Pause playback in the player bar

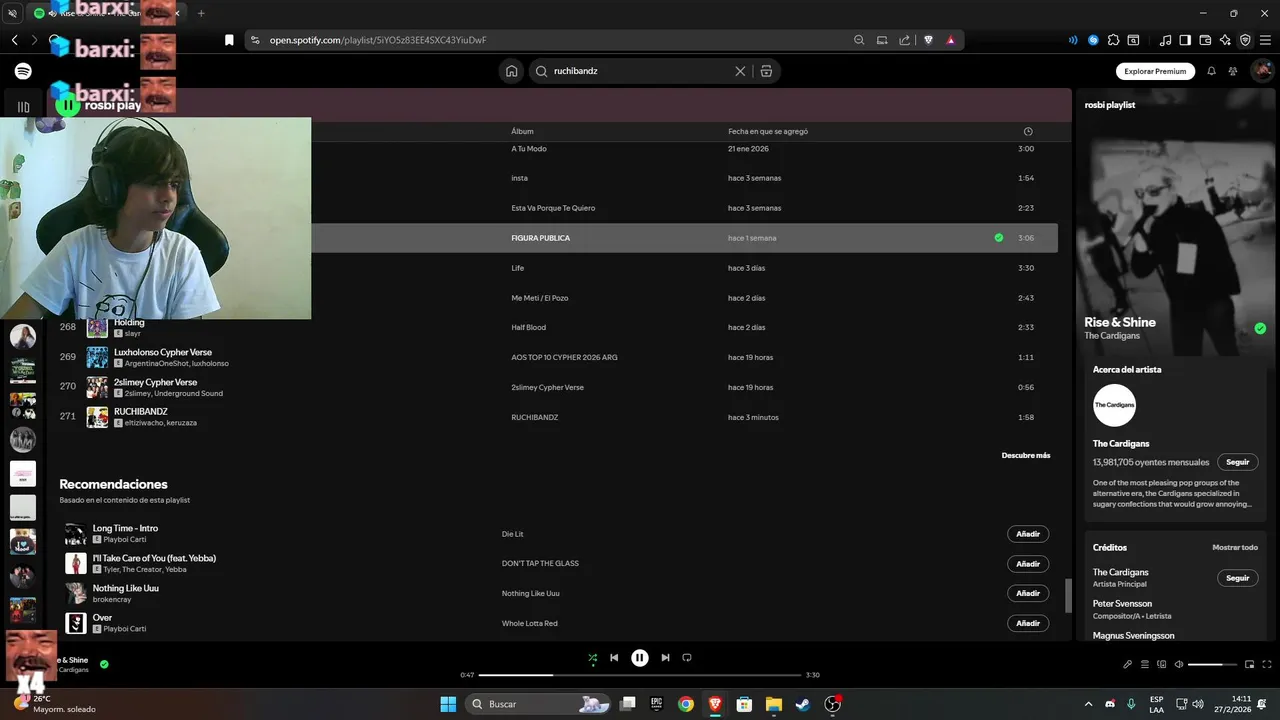click(x=640, y=658)
